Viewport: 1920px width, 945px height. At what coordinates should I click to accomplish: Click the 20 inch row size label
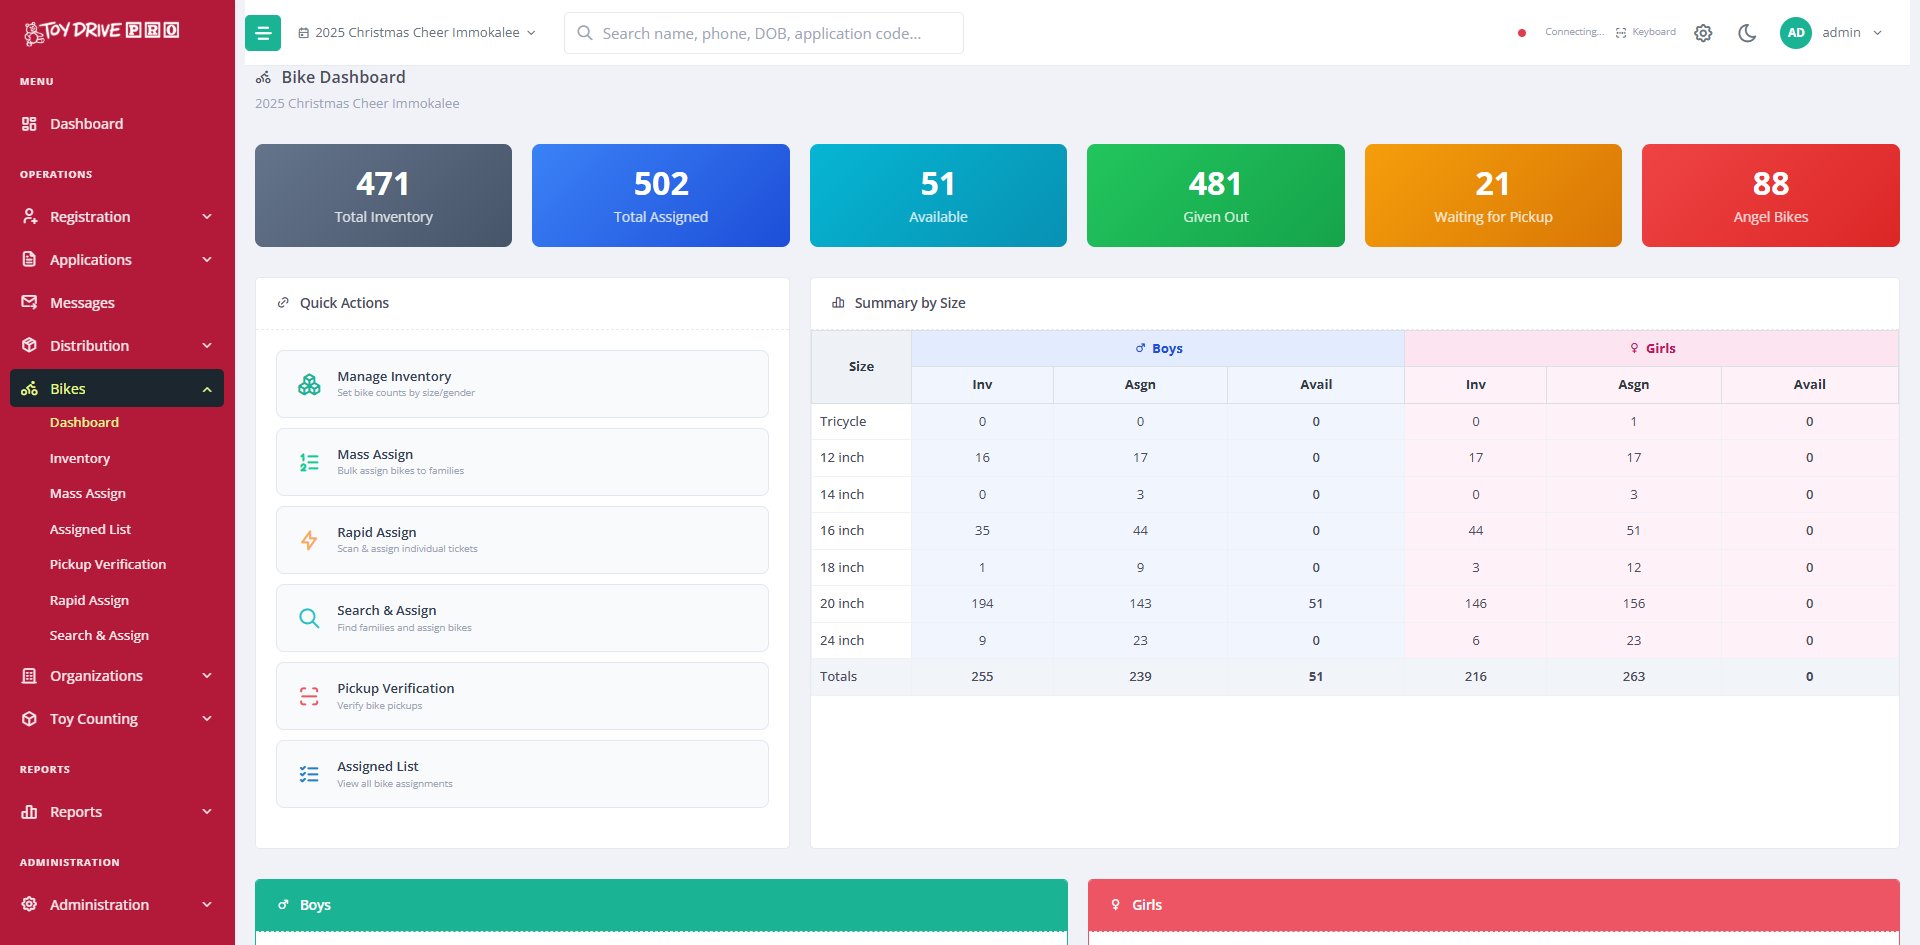pos(842,604)
